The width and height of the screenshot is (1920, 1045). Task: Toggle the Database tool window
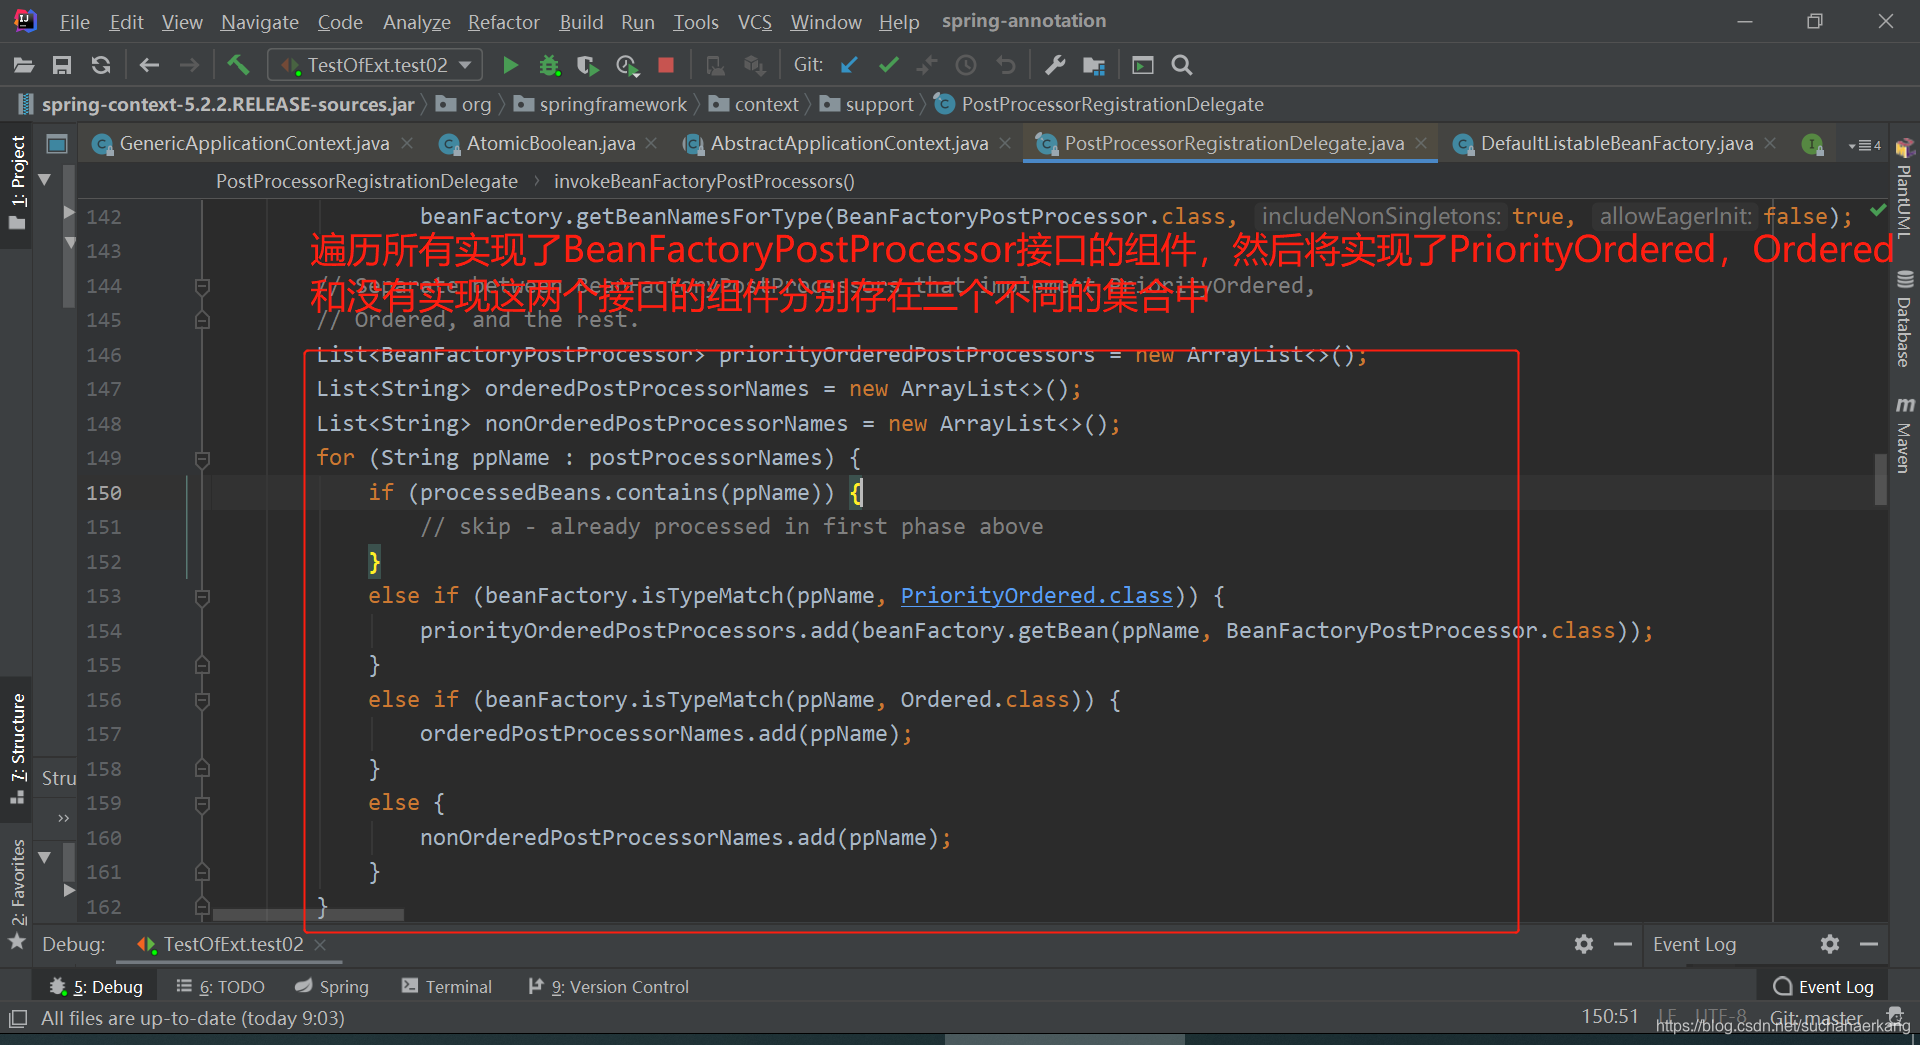[1904, 320]
